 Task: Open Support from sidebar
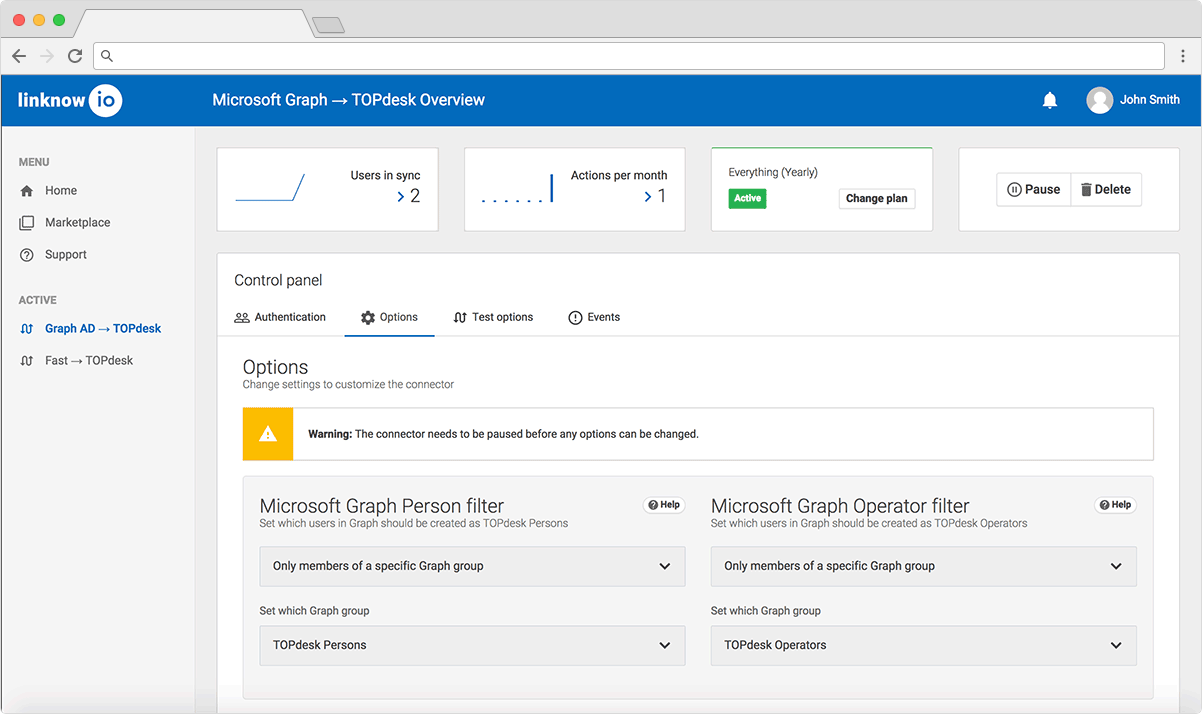tap(66, 255)
